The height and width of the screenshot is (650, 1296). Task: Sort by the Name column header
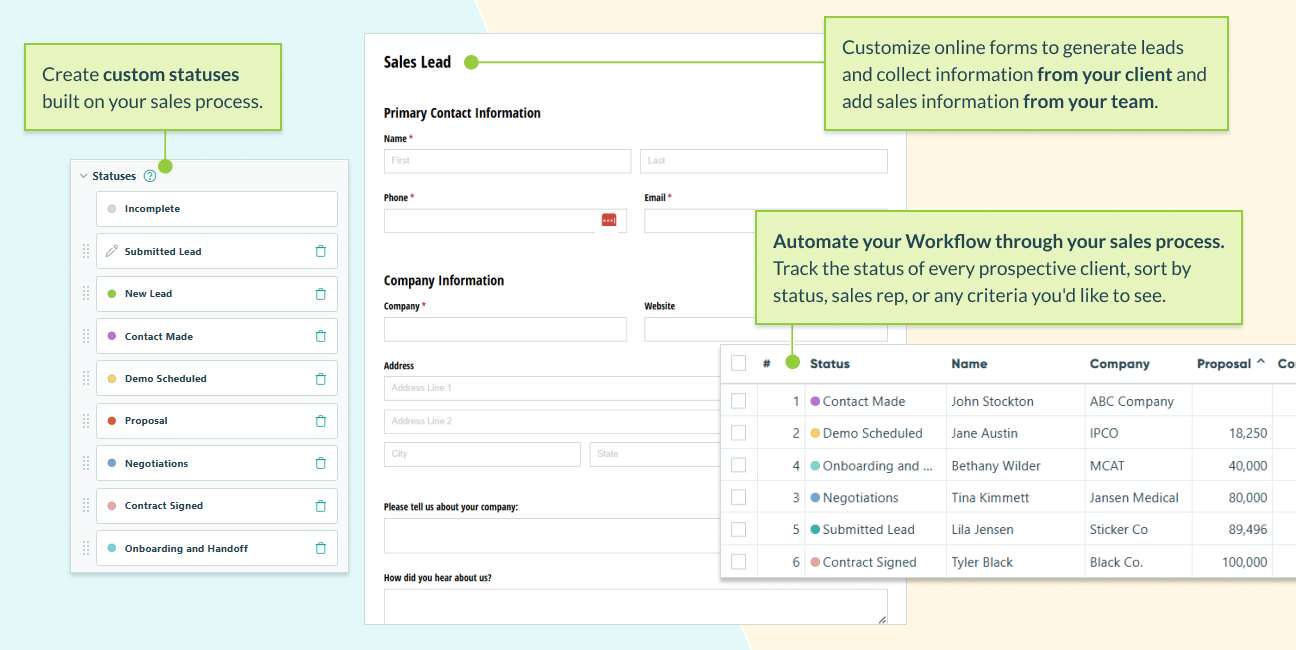968,363
